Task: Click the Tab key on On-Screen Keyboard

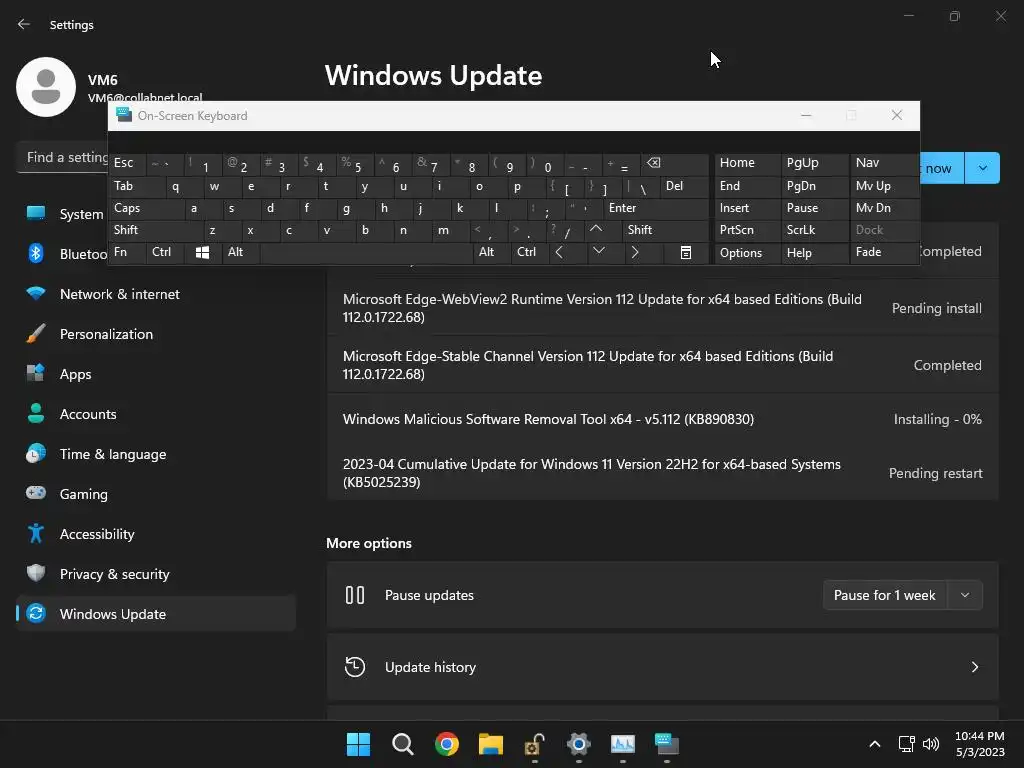Action: pos(136,185)
